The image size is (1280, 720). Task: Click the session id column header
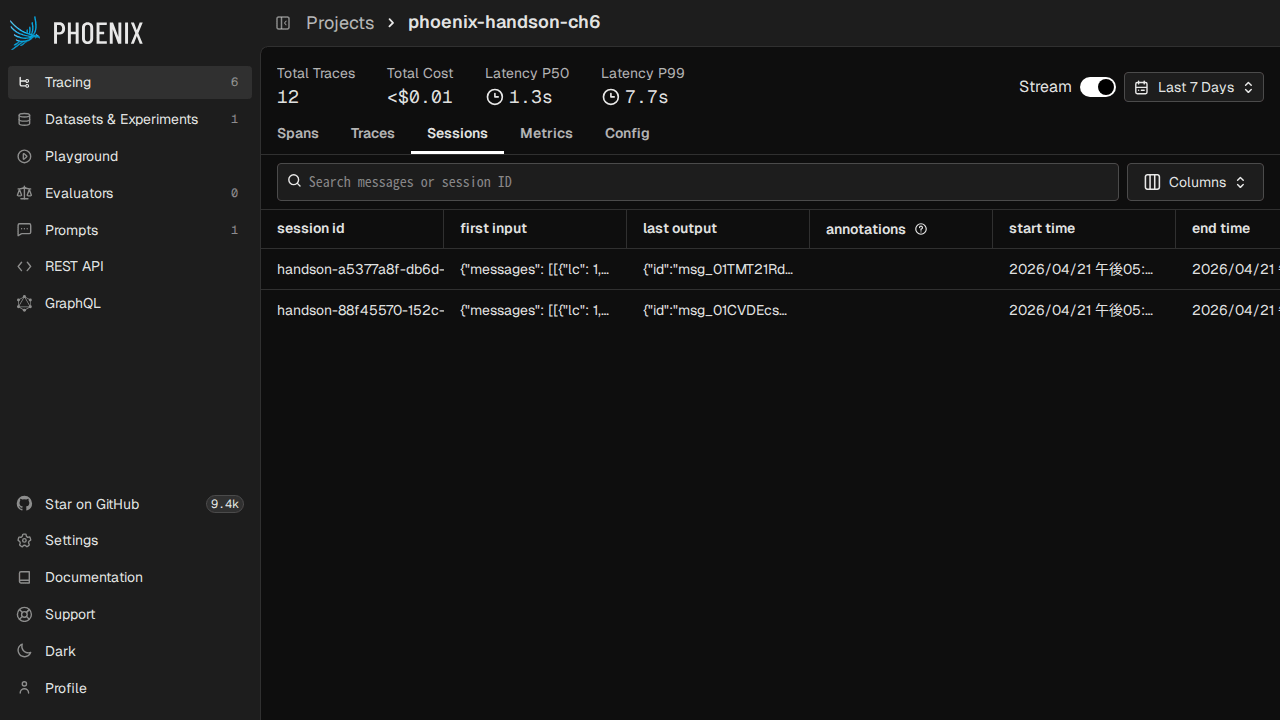[352, 229]
